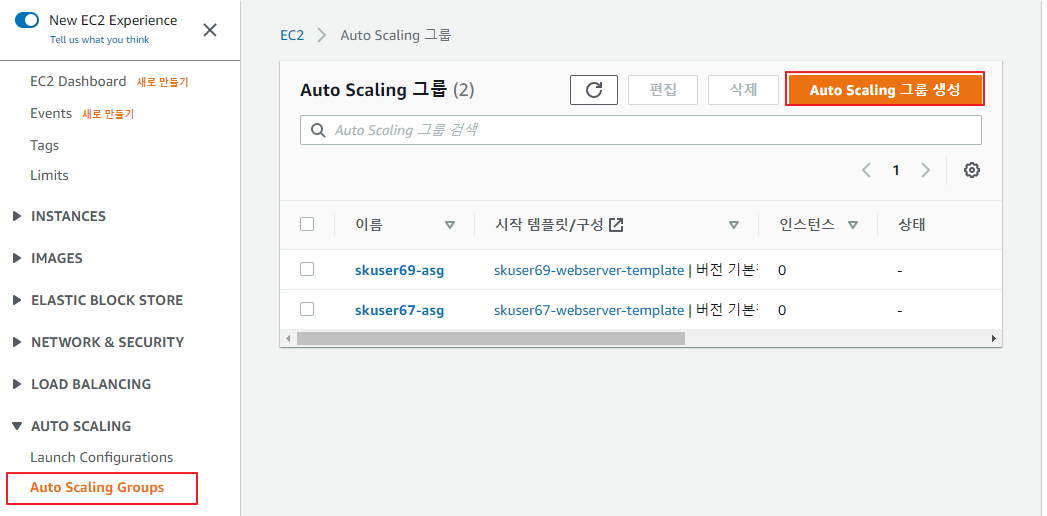Click Auto Scaling 그룹 breadcrumb text
The width and height of the screenshot is (1047, 516).
396,35
